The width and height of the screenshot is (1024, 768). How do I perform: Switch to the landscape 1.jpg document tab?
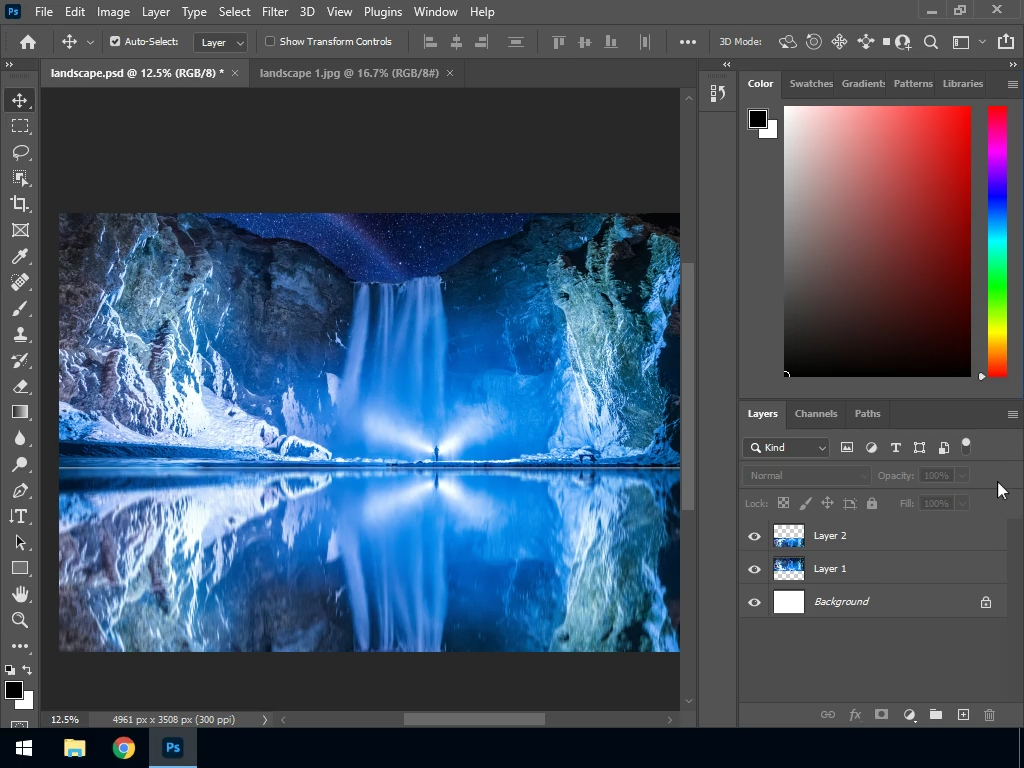pyautogui.click(x=349, y=73)
